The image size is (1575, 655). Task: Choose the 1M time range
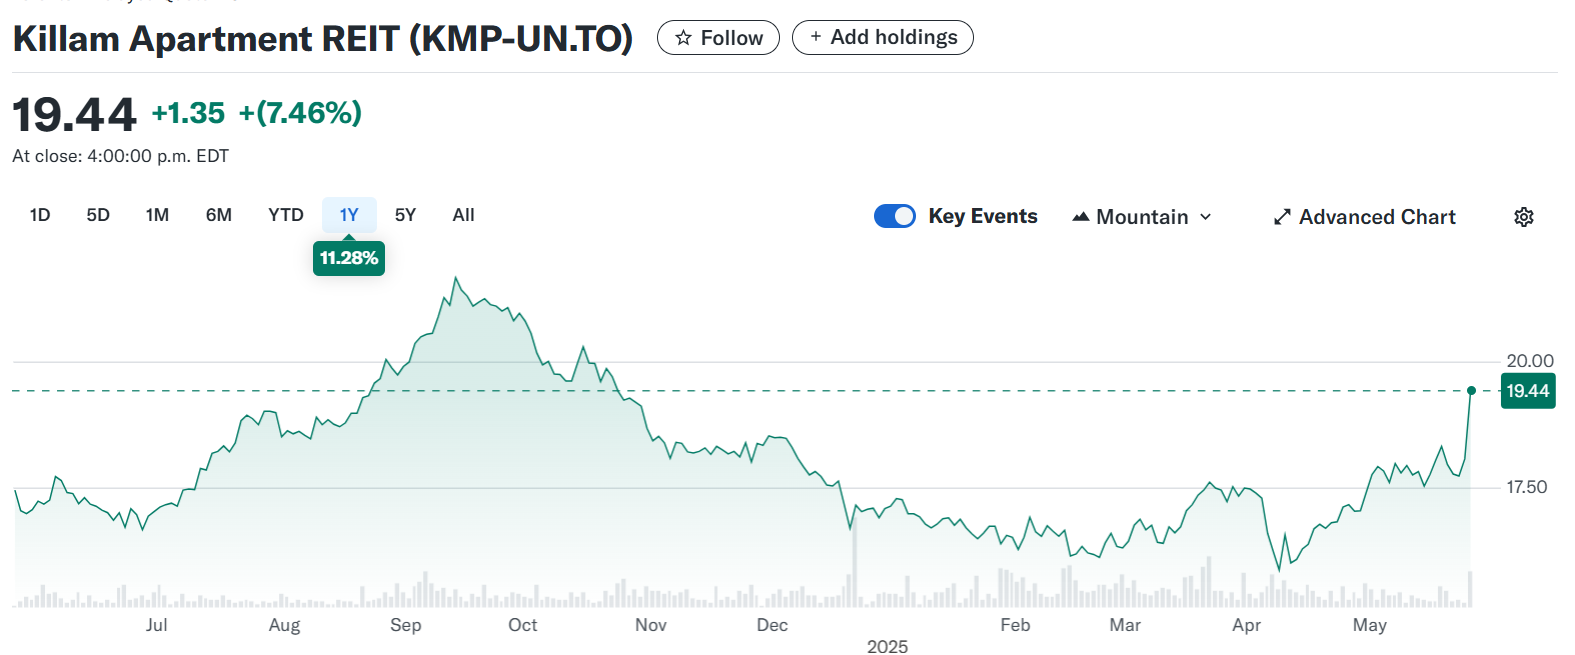(157, 215)
